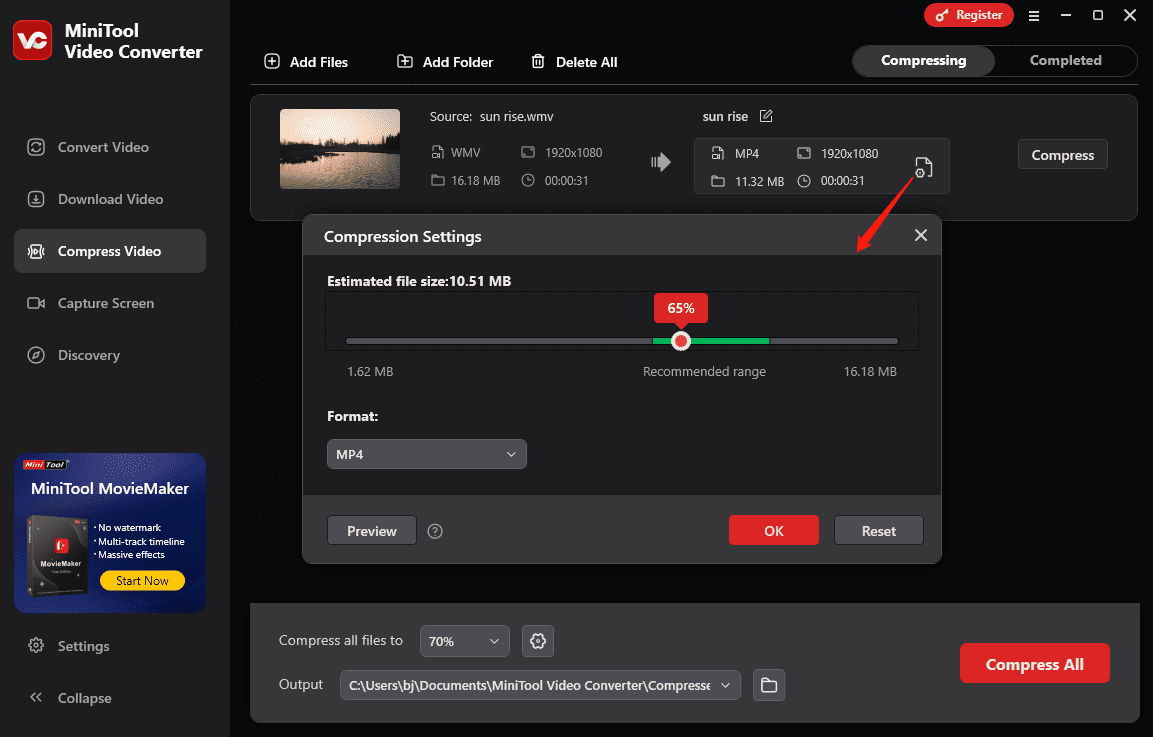This screenshot has width=1153, height=737.
Task: Click the Recommended range label
Action: [x=704, y=371]
